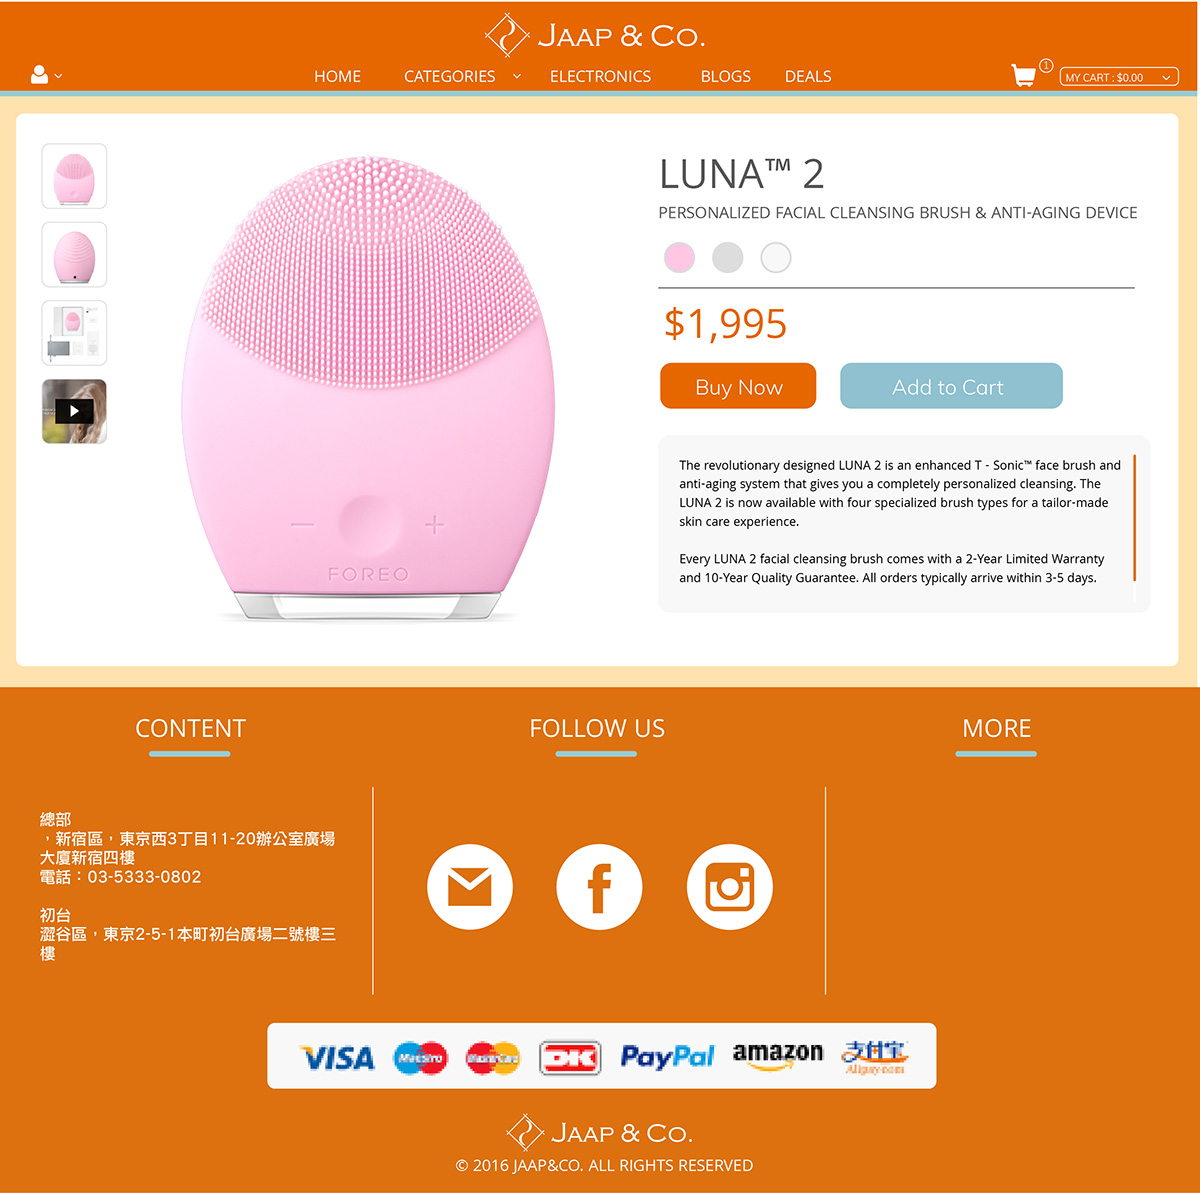This screenshot has width=1200, height=1193.
Task: Go to the Electronics menu
Action: coord(600,76)
